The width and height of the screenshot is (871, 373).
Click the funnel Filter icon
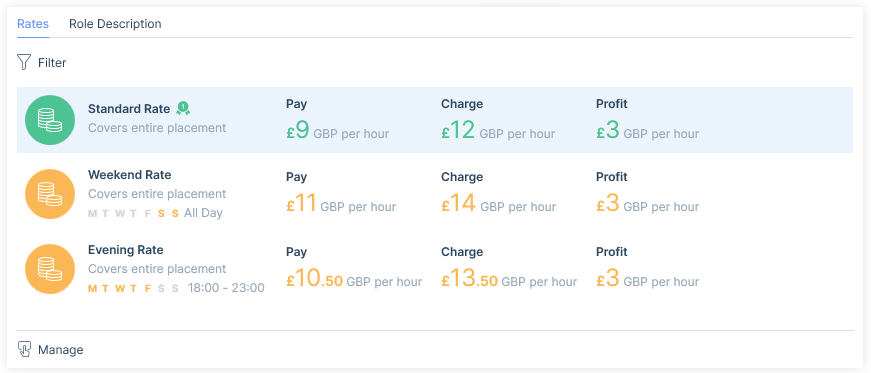tap(24, 62)
